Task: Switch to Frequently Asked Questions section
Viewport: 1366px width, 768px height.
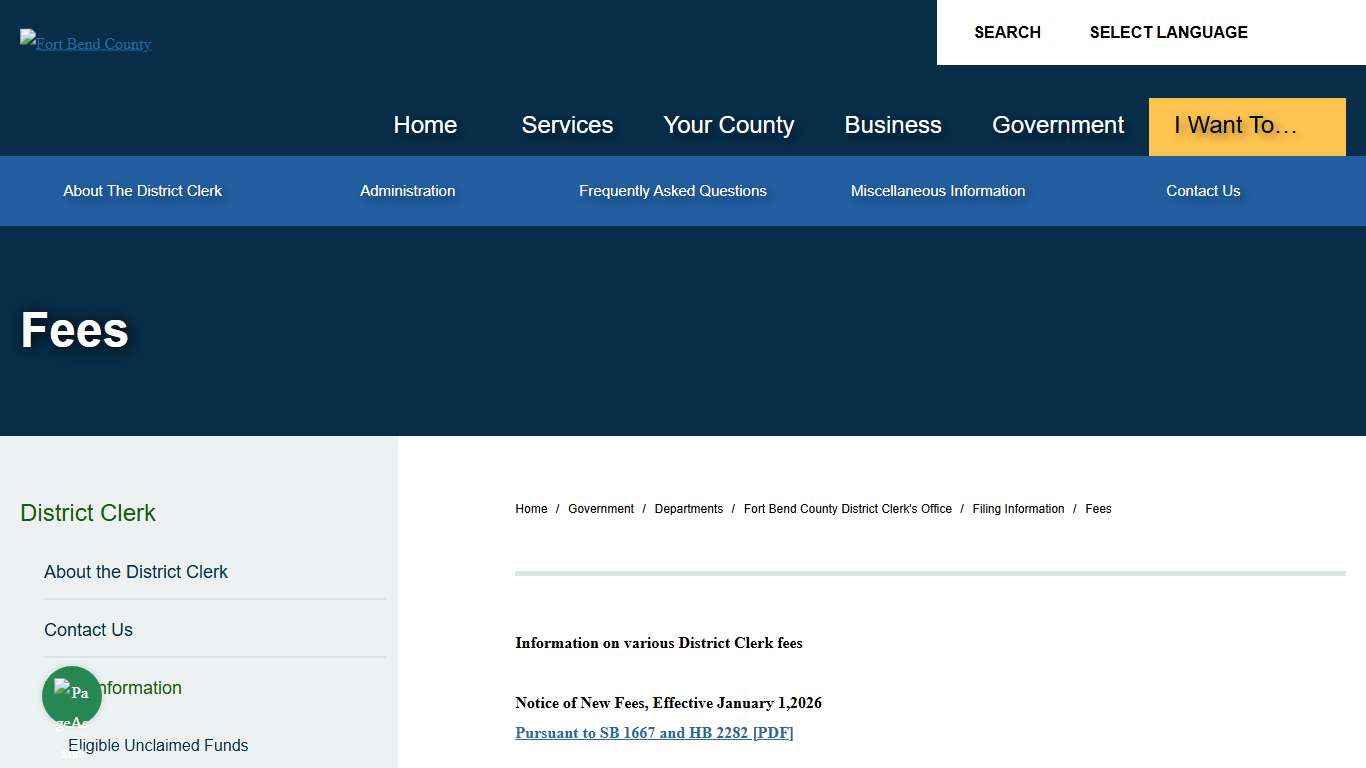Action: (x=672, y=190)
